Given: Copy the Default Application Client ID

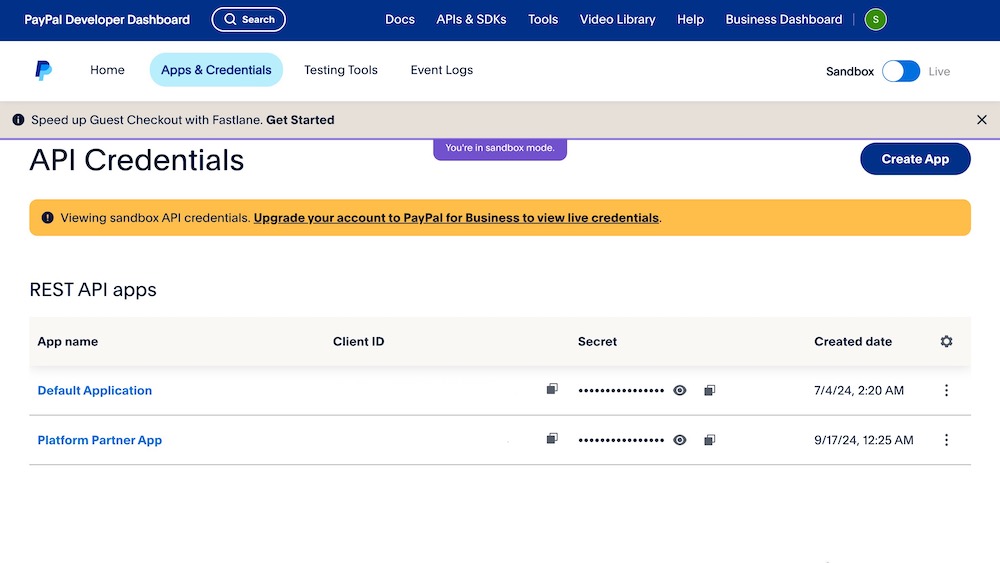Looking at the screenshot, I should click(552, 389).
